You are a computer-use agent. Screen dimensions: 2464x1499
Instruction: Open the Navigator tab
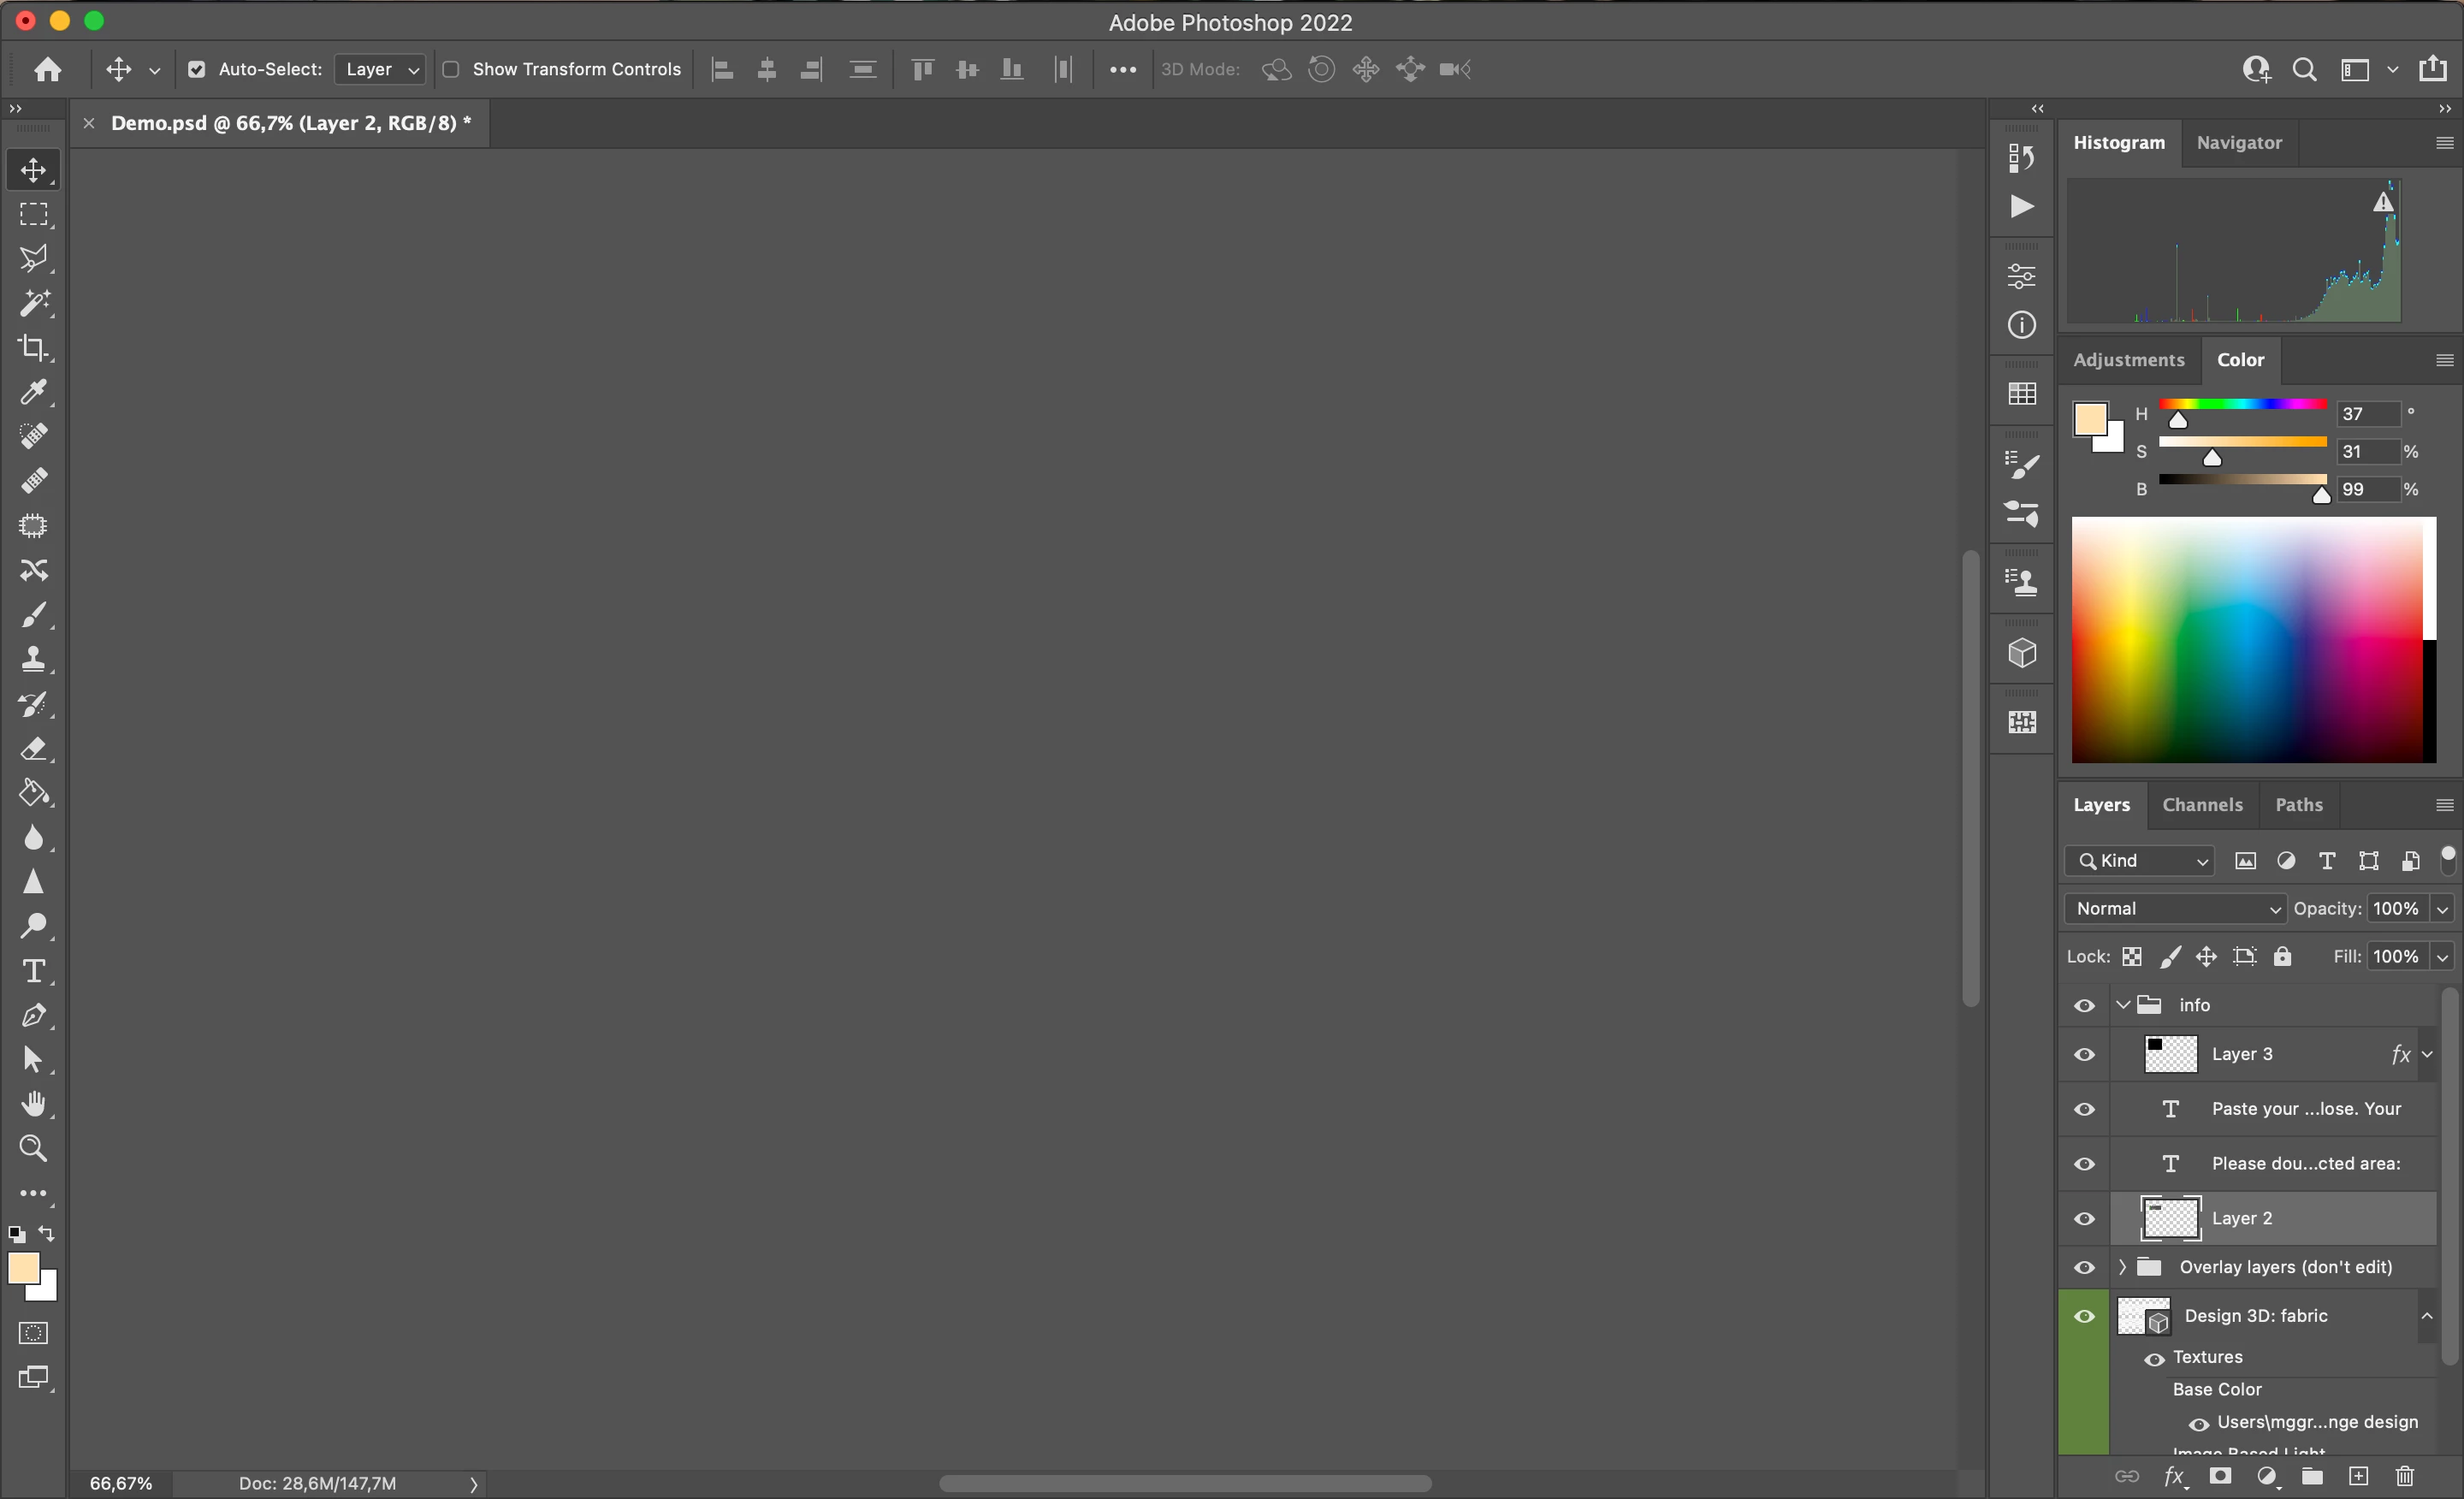point(2239,143)
